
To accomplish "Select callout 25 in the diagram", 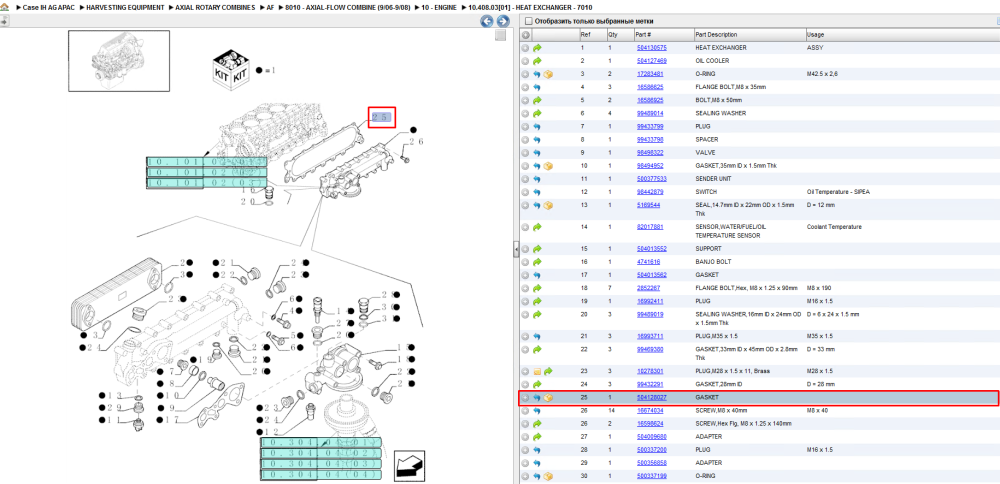I will tap(382, 117).
